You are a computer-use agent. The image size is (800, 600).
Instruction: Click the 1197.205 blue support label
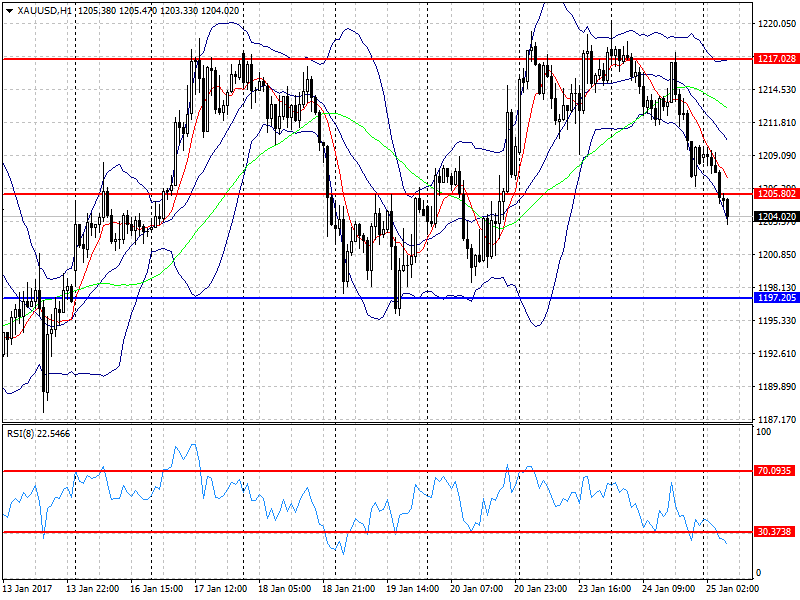776,297
